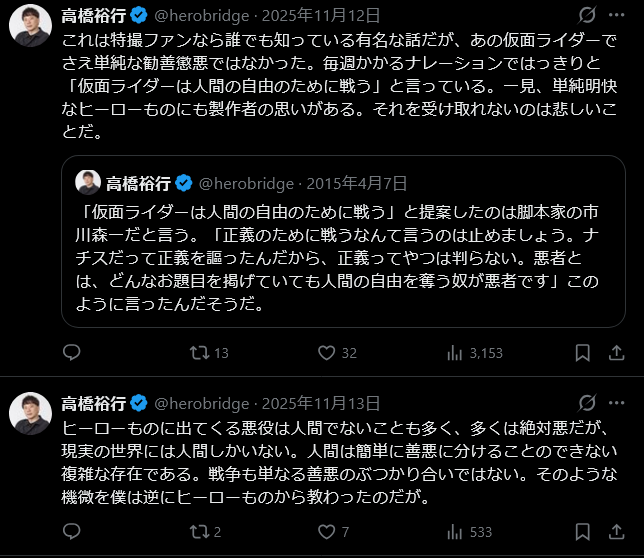Open Grok explain on first post
644x558 pixels.
coord(589,16)
